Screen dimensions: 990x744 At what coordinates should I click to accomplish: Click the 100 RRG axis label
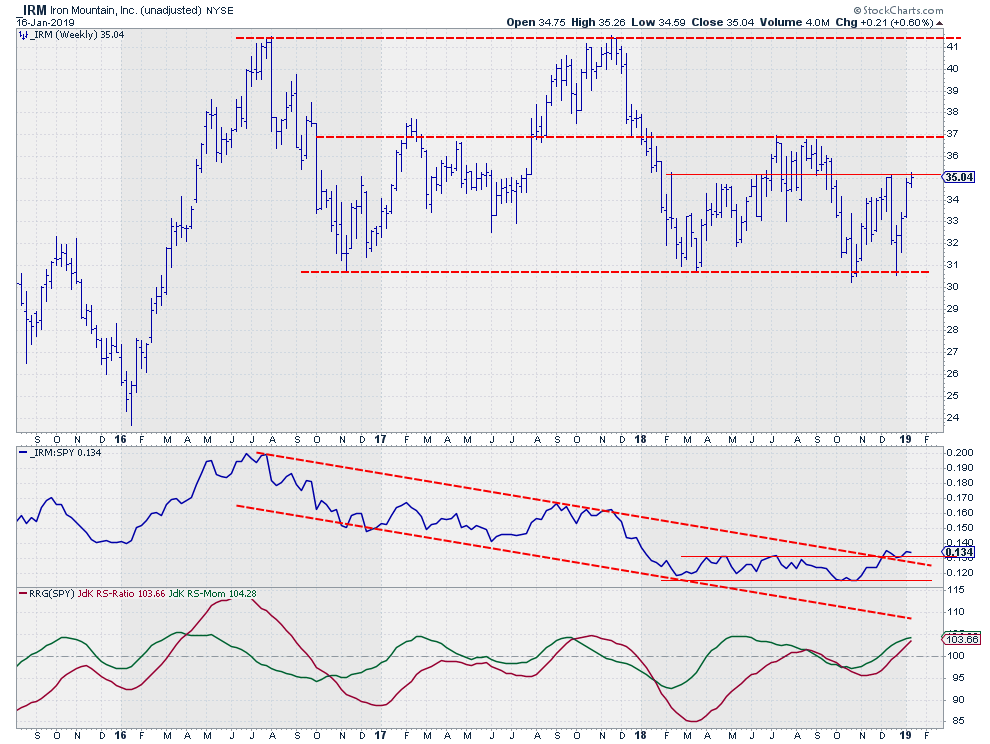point(955,656)
